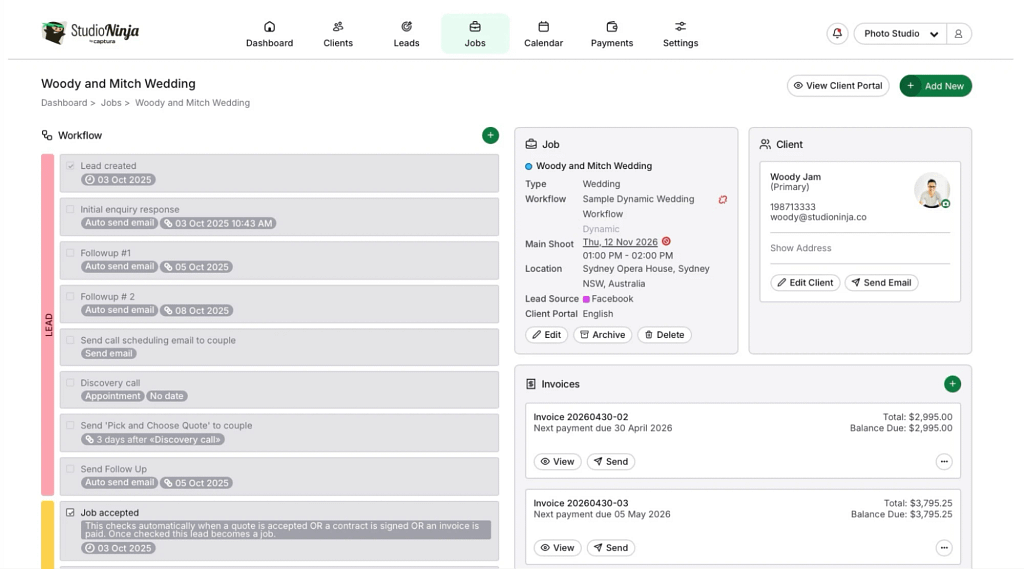
Task: Open the Calendar tab
Action: coord(543,34)
